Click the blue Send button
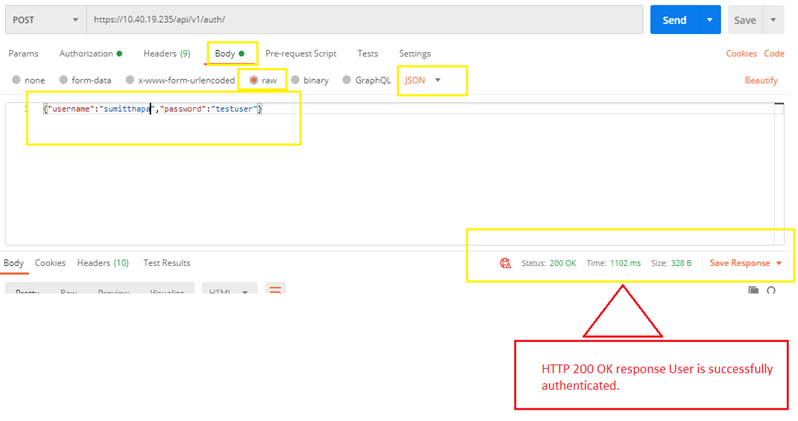 point(674,20)
